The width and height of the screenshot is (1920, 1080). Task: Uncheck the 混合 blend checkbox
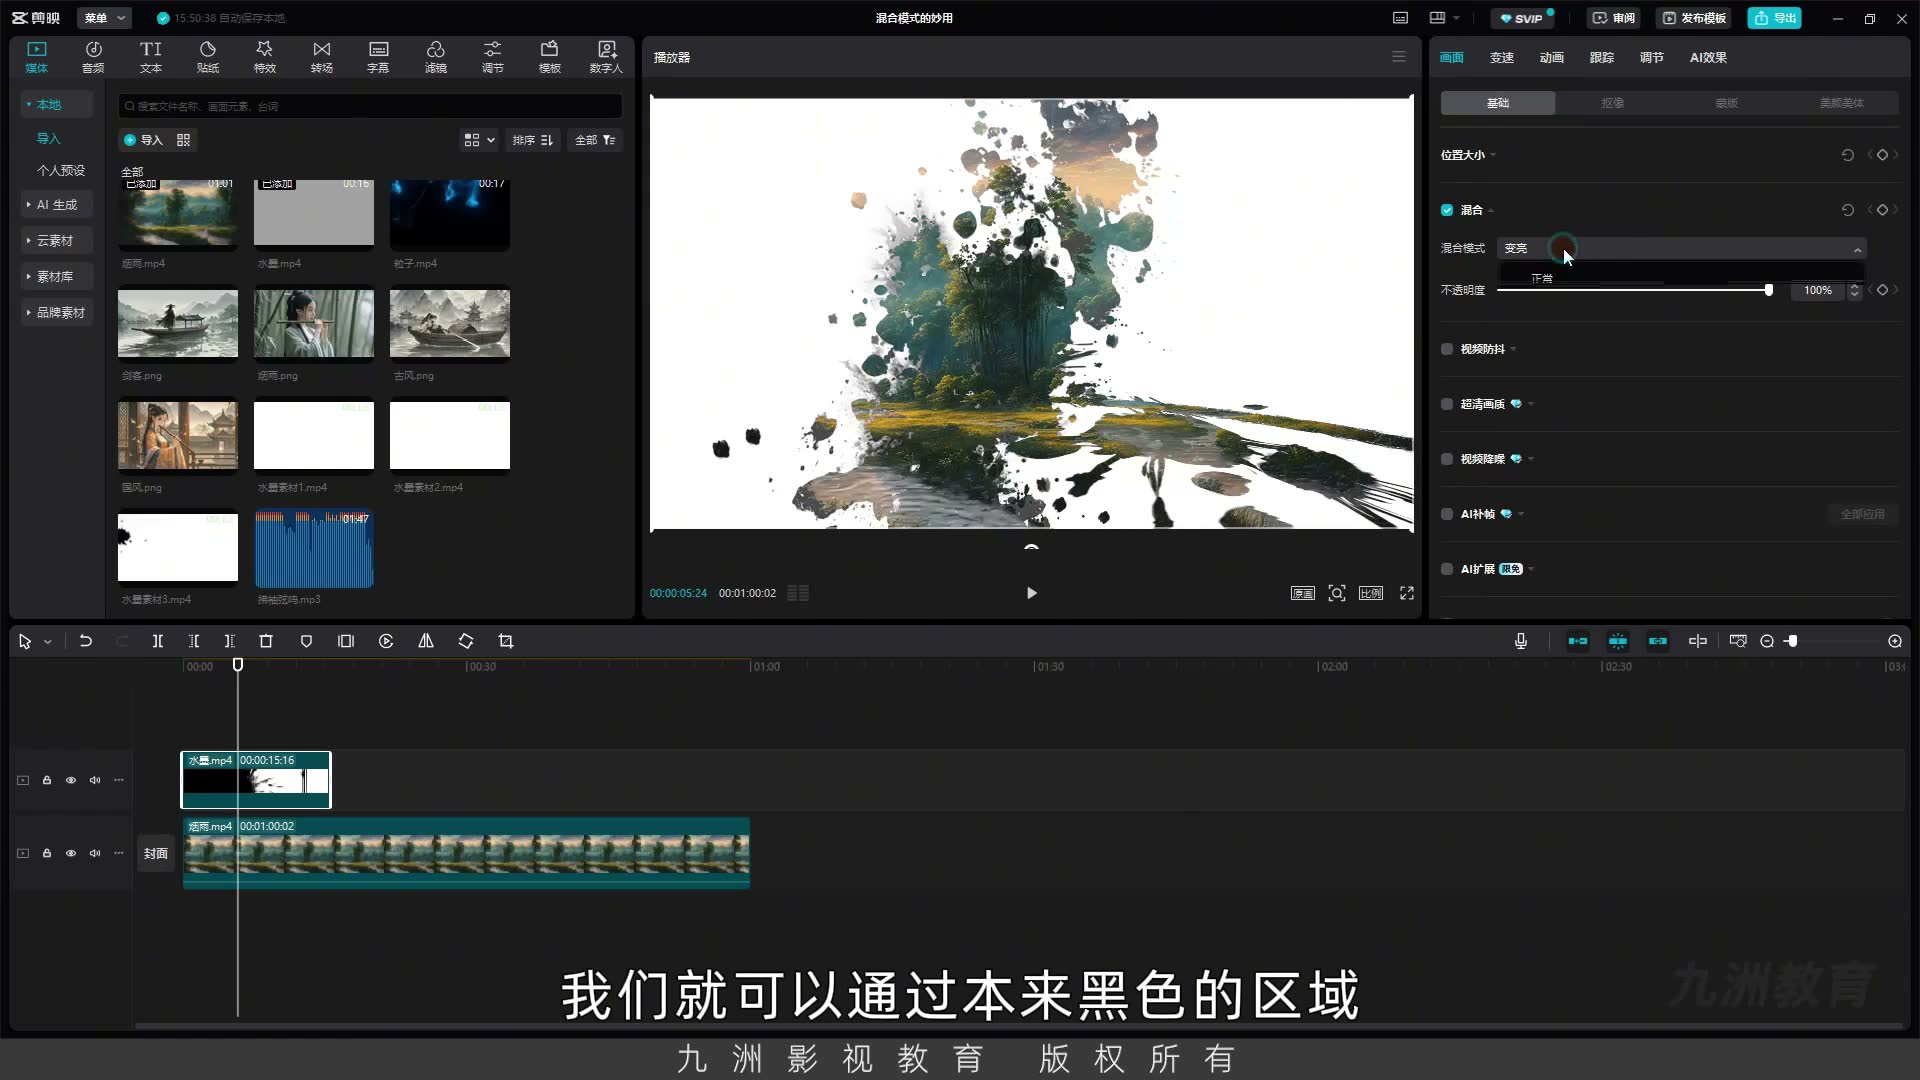click(1447, 210)
